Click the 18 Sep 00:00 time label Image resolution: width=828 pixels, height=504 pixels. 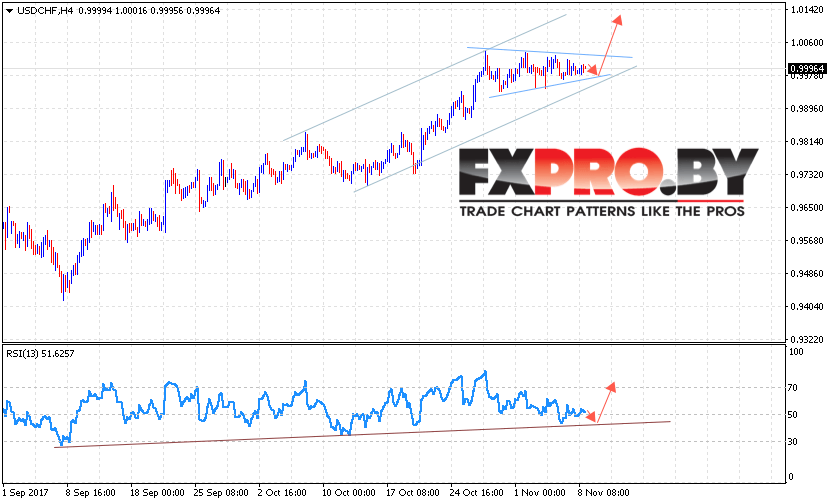(157, 493)
